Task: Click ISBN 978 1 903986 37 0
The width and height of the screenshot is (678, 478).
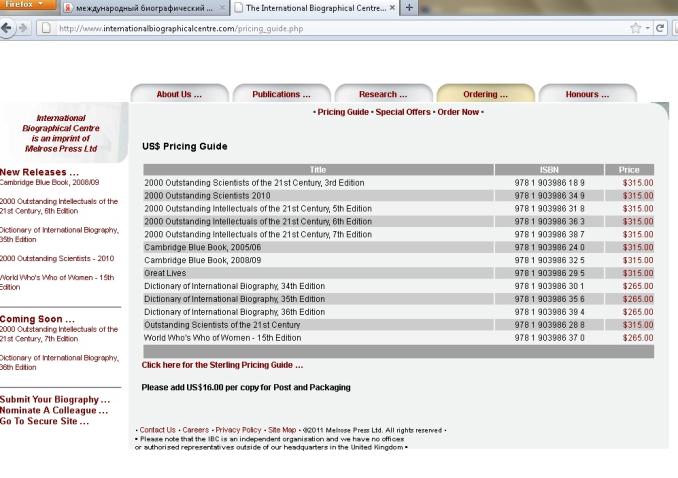Action: pyautogui.click(x=549, y=338)
